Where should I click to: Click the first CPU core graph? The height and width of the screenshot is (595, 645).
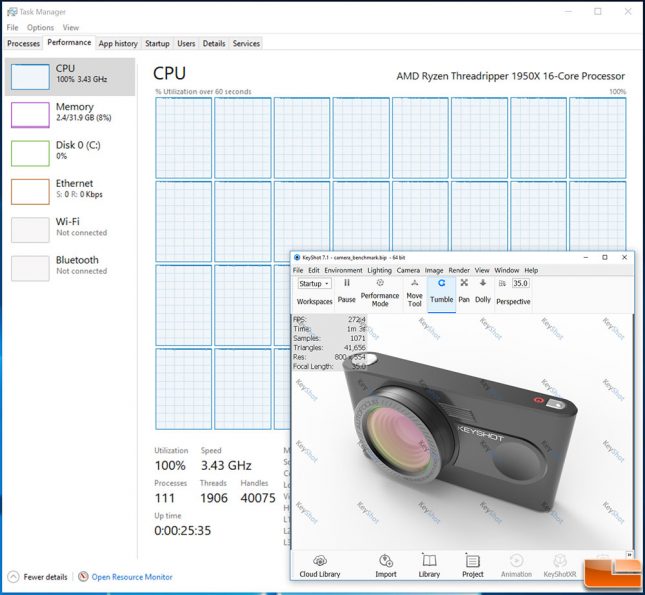coord(183,138)
